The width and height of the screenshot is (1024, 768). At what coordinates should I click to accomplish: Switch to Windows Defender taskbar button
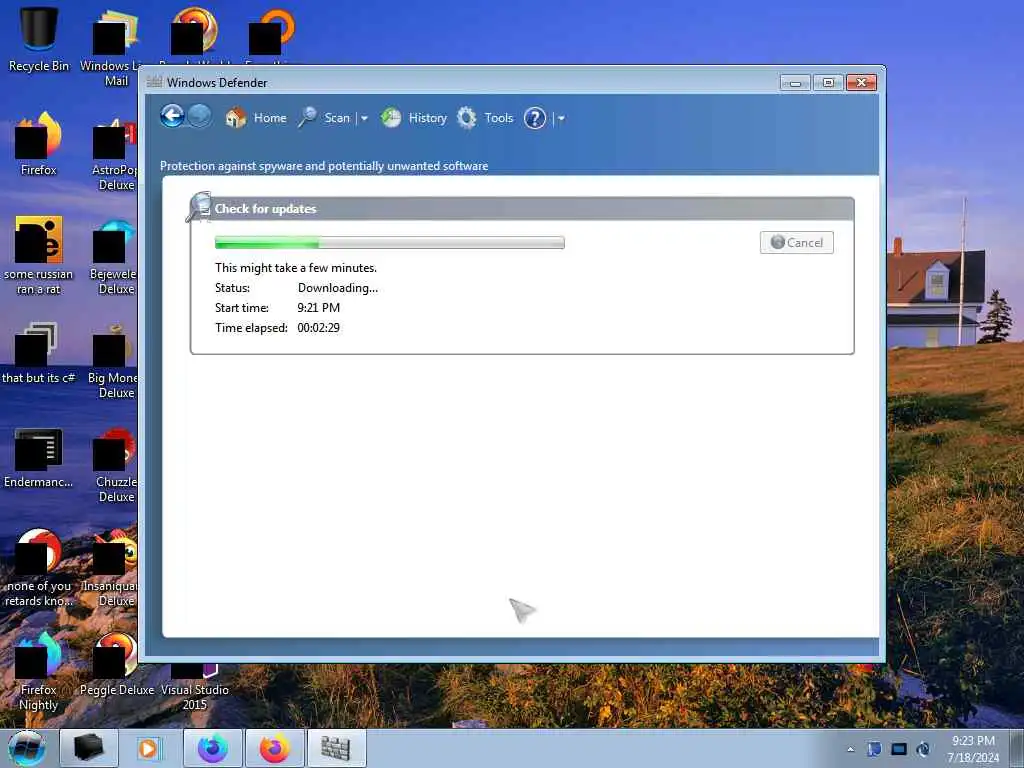click(336, 748)
